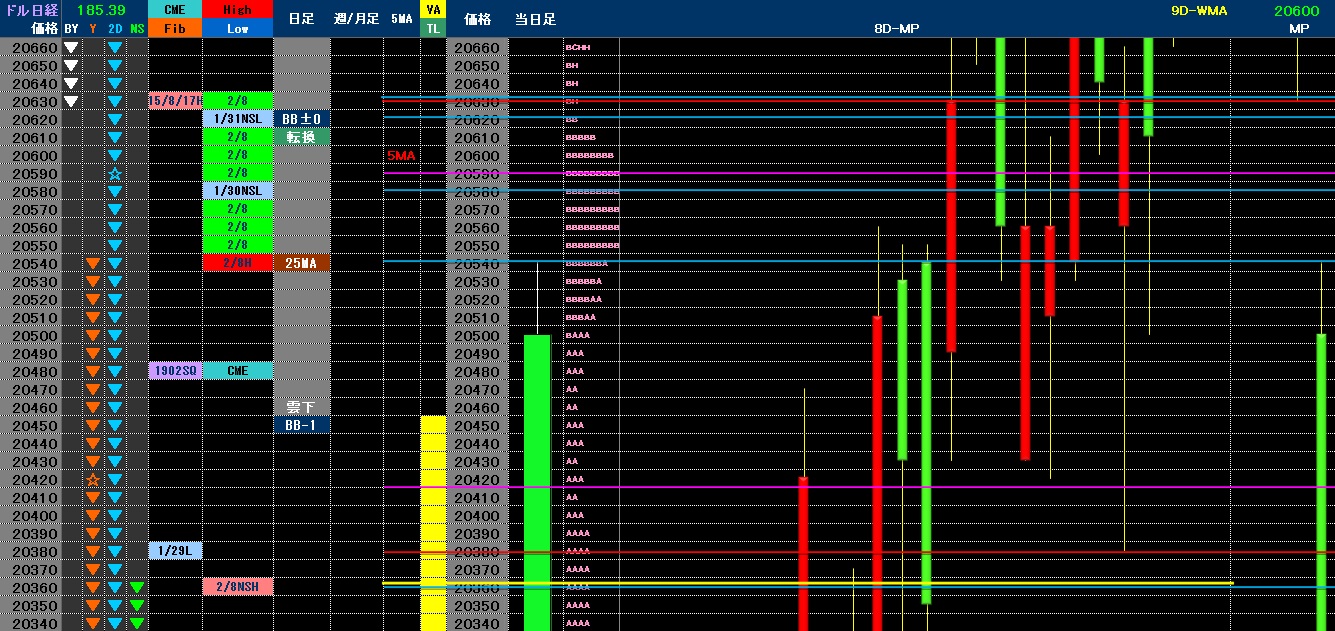1335x631 pixels.
Task: Click the white triangle marker at 20660
Action: pos(71,48)
